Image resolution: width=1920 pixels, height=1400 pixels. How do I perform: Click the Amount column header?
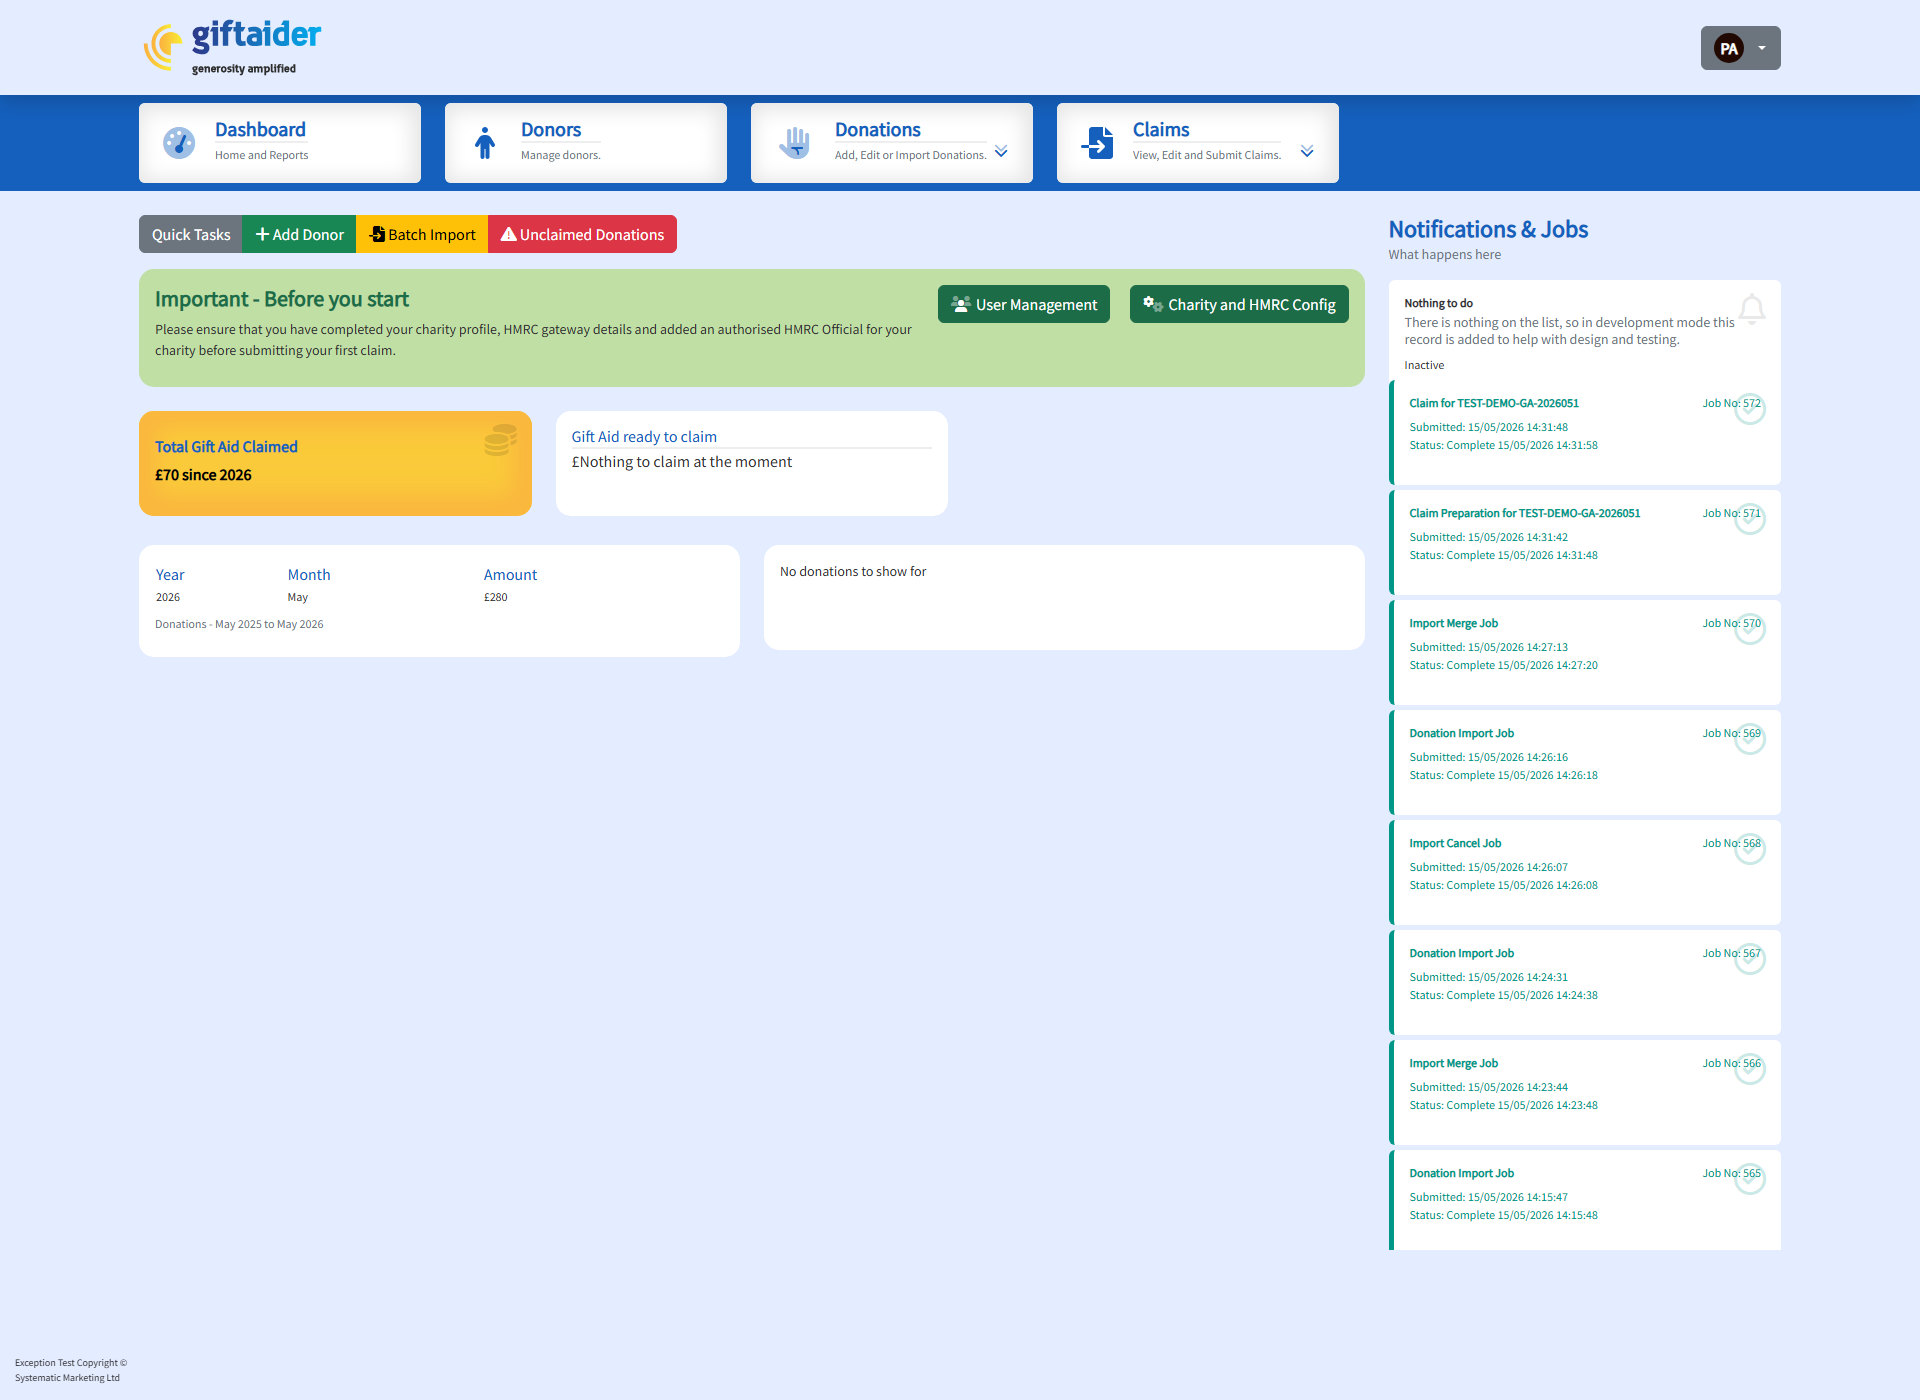pyautogui.click(x=510, y=575)
